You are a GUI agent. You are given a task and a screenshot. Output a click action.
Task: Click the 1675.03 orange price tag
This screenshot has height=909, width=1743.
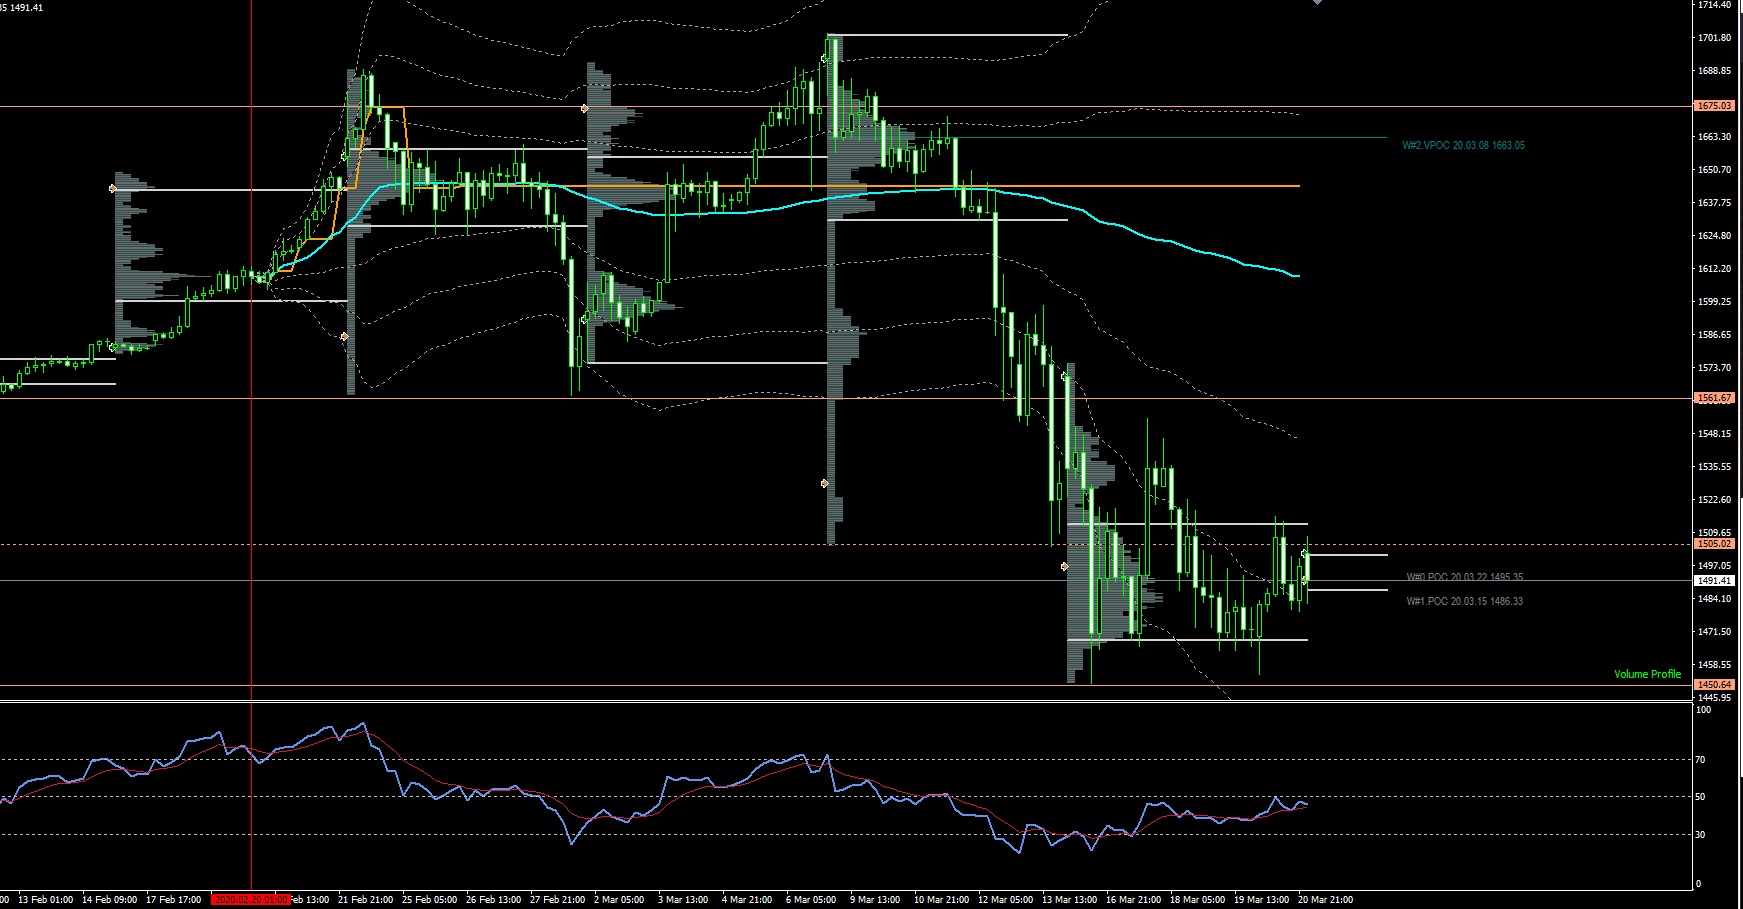pos(1713,106)
